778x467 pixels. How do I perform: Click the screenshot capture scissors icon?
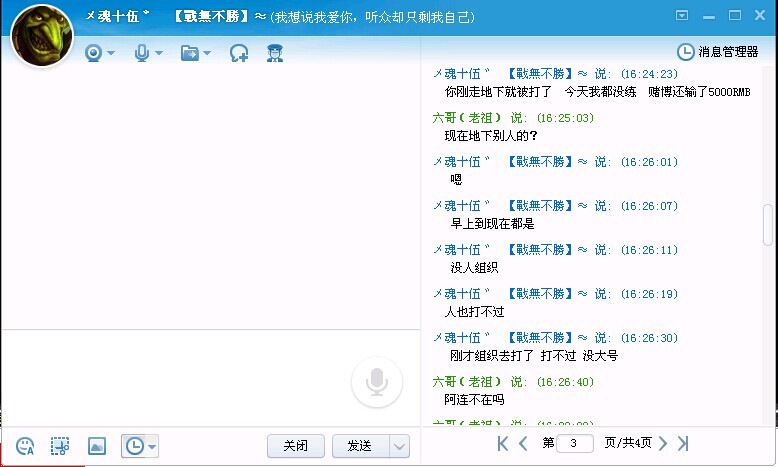[x=60, y=446]
